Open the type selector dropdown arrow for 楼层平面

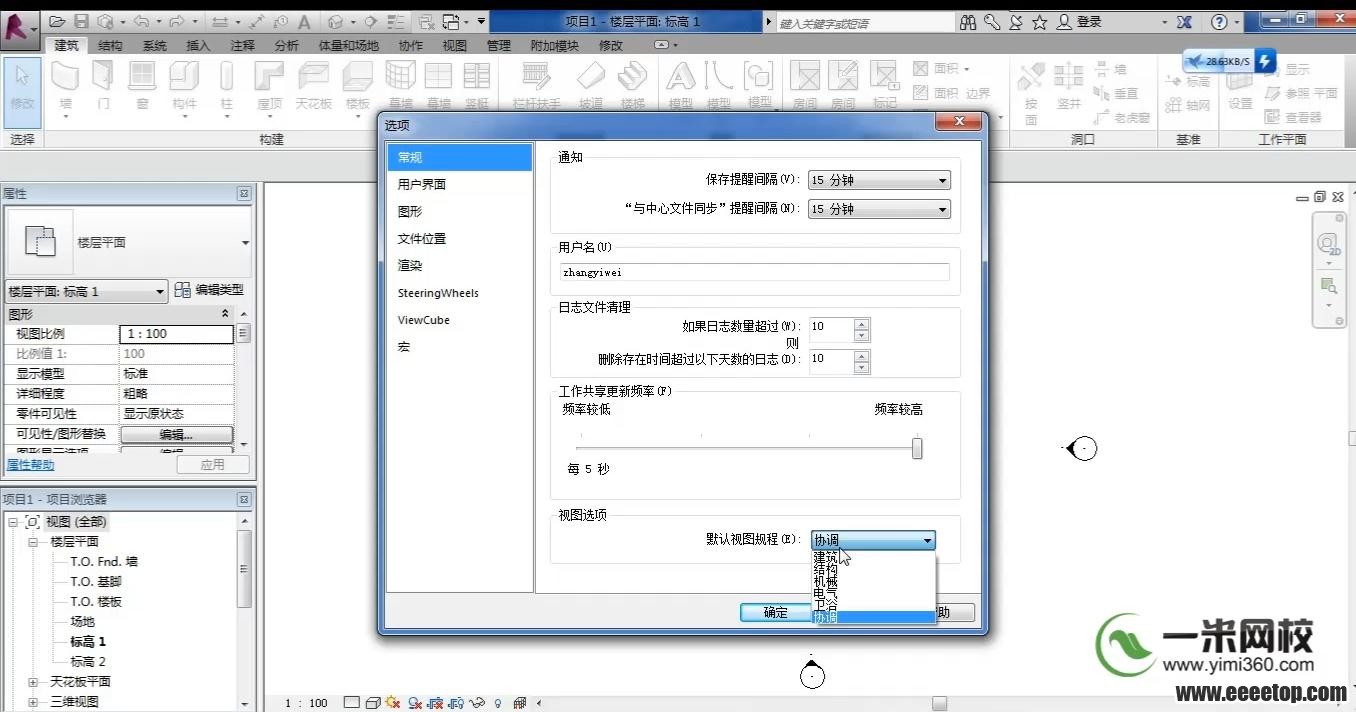click(x=245, y=243)
